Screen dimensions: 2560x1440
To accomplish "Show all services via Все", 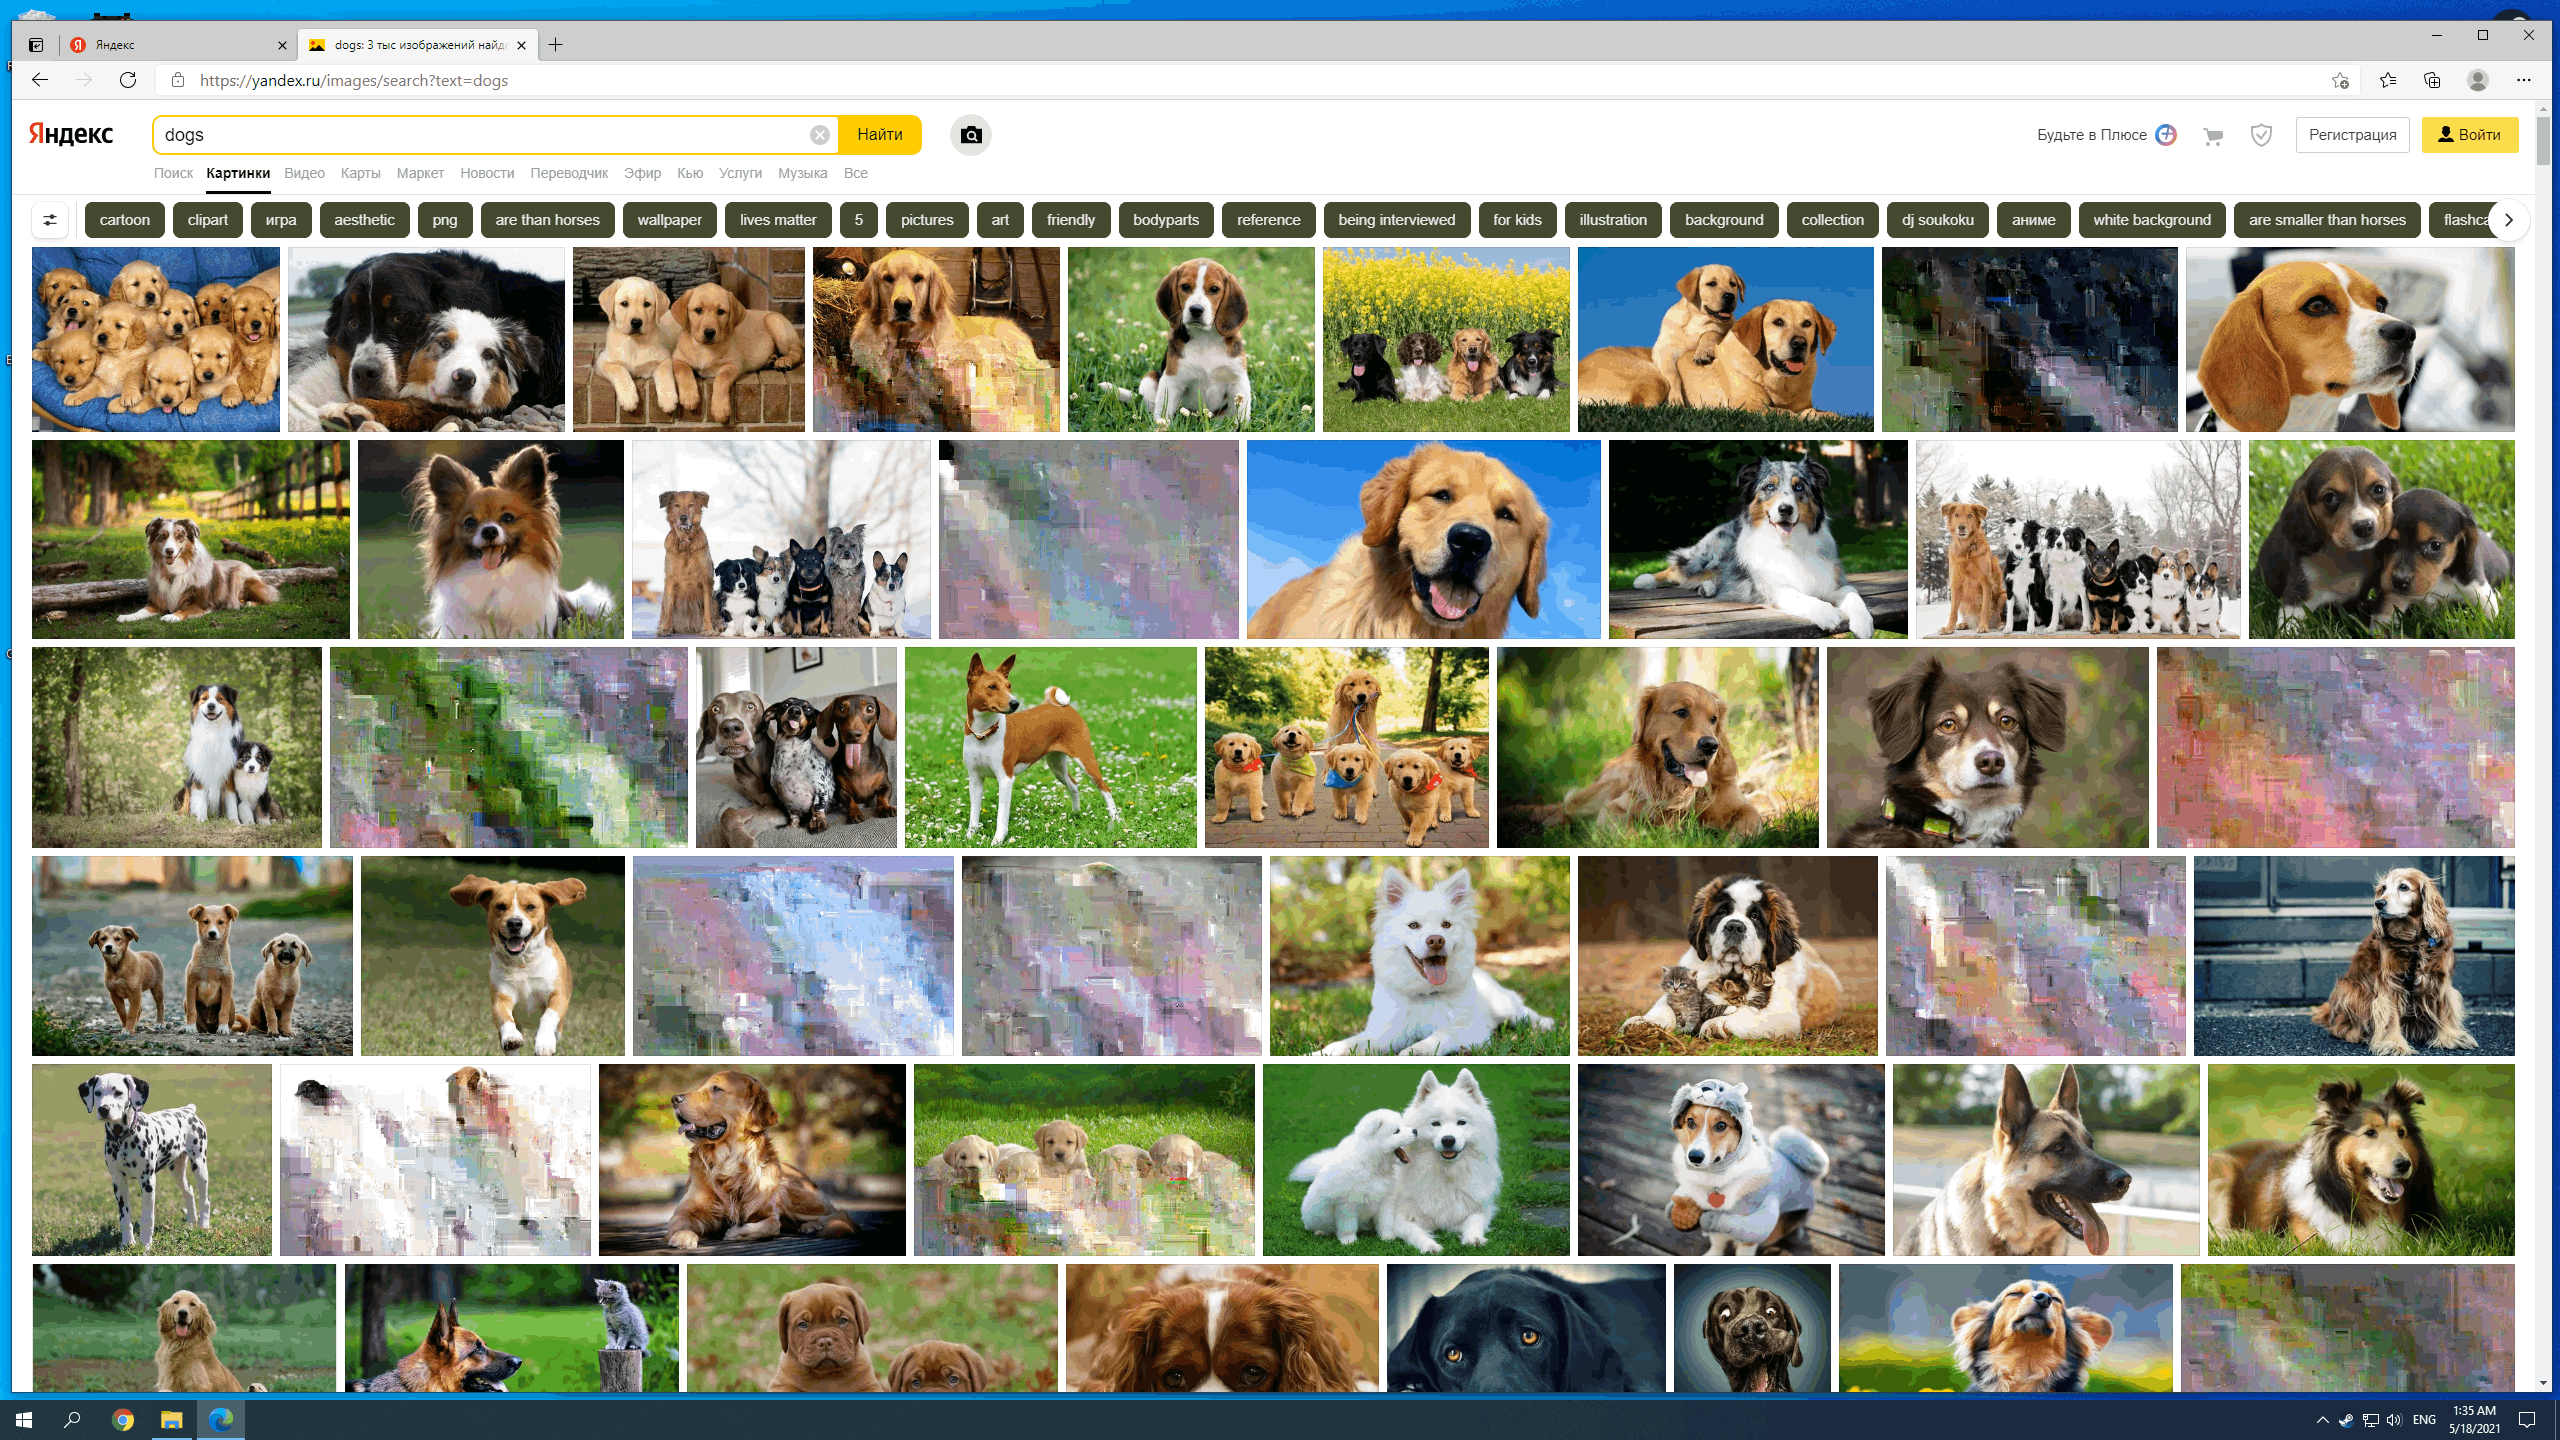I will click(856, 173).
